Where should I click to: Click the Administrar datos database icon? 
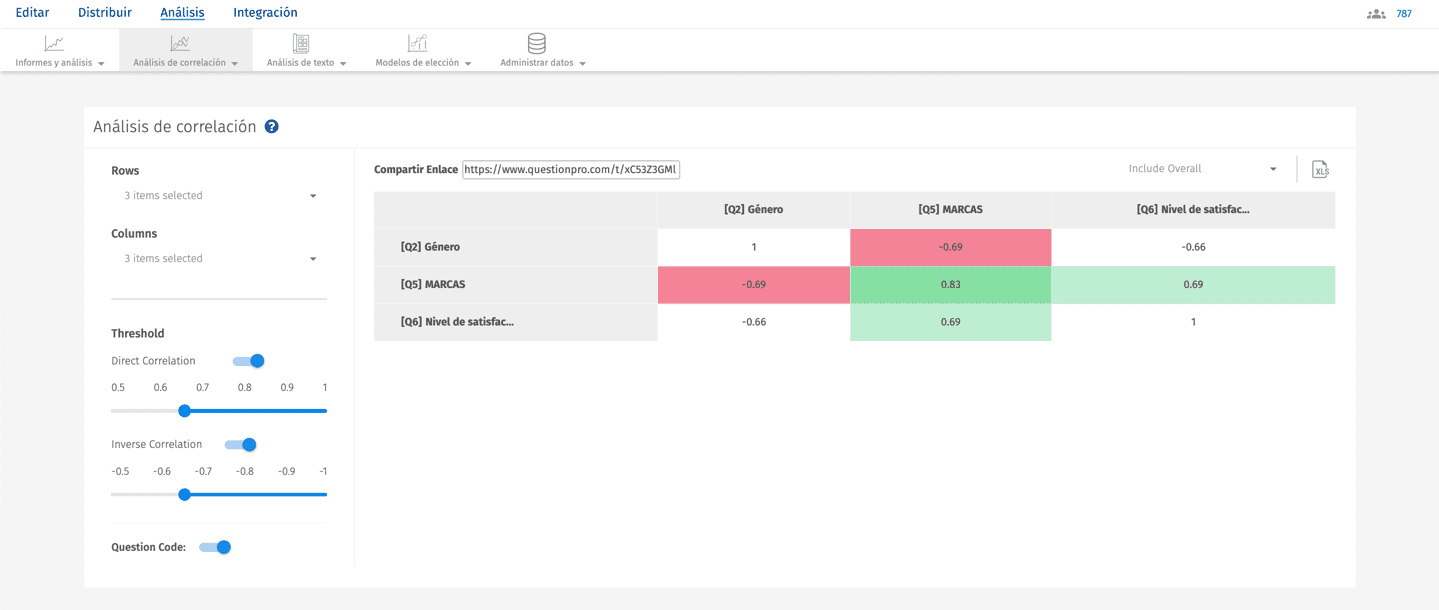click(537, 43)
